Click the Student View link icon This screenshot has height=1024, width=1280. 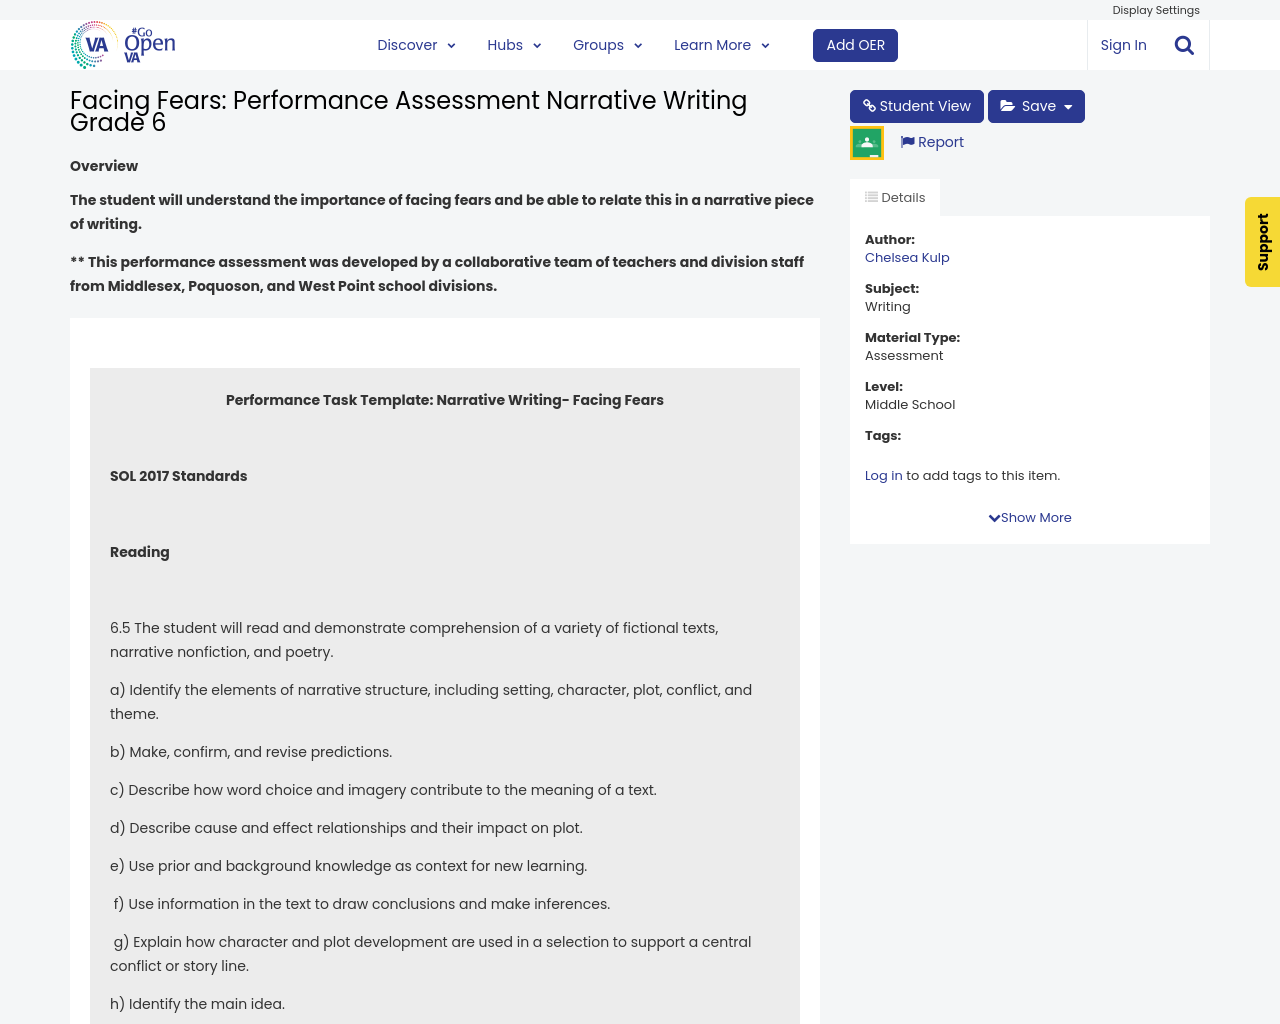pyautogui.click(x=869, y=106)
